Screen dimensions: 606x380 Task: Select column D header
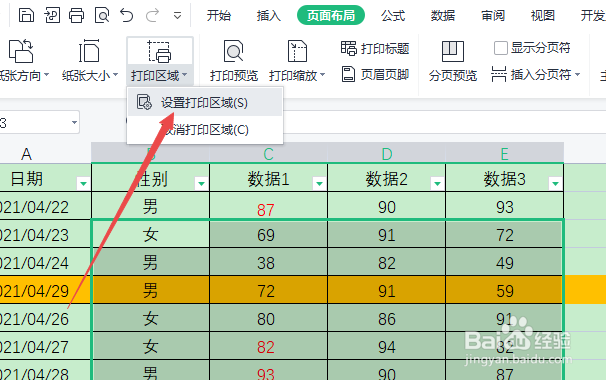[386, 154]
